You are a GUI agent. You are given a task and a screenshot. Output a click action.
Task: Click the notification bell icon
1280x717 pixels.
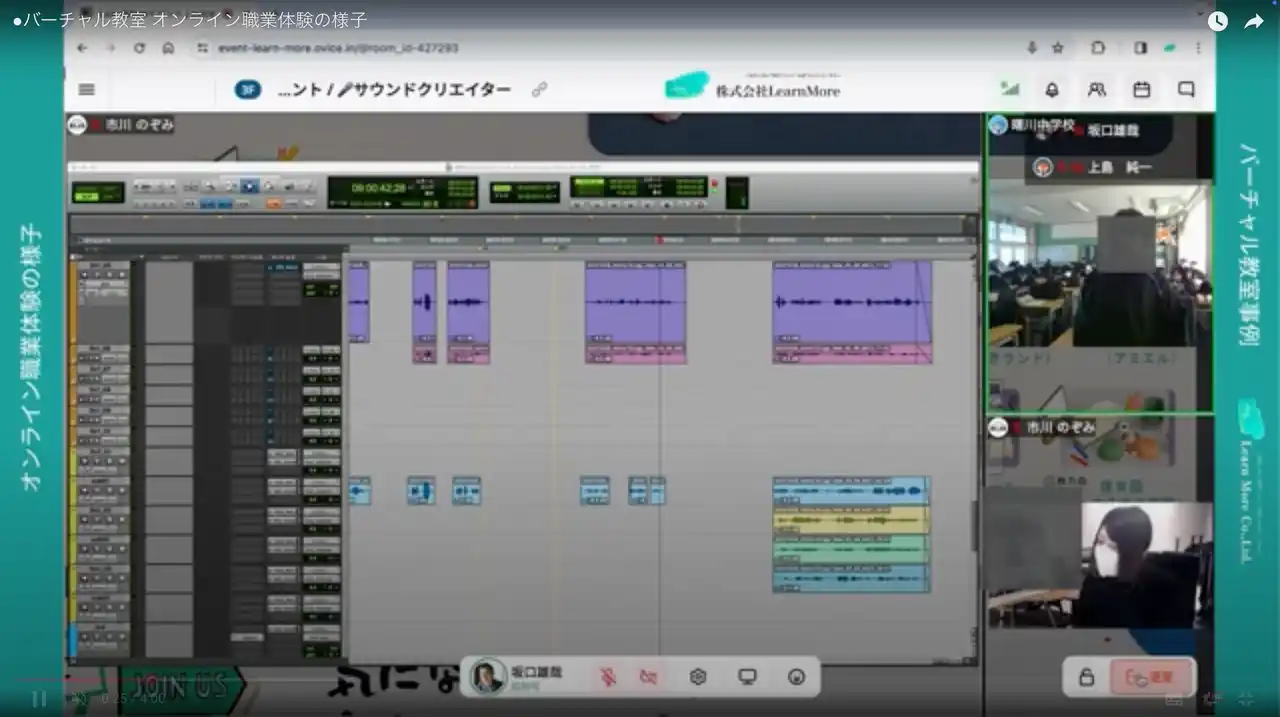click(x=1052, y=89)
